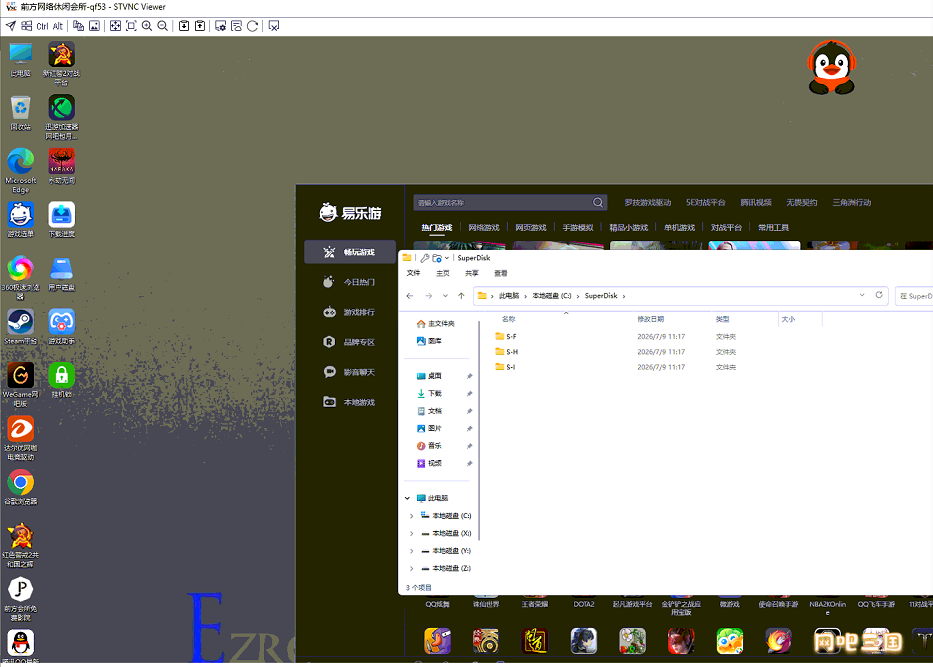
Task: Select 游戏排行 in 易乐游 sidebar
Action: 350,312
